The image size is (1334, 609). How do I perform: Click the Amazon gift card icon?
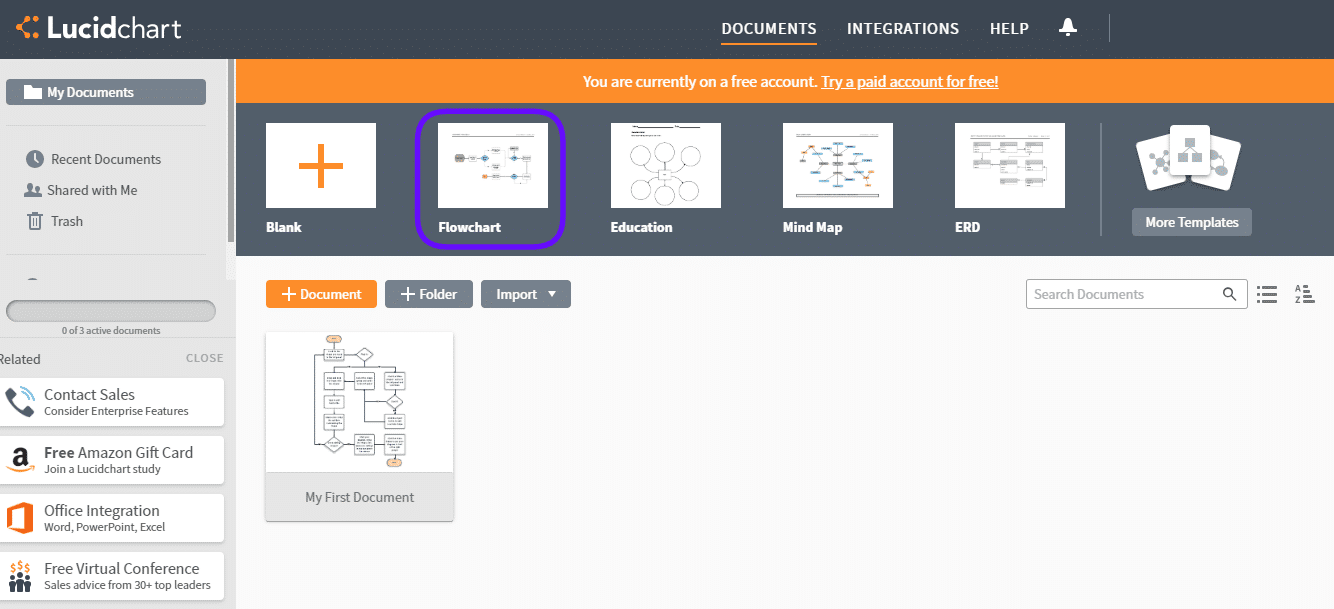tap(23, 459)
